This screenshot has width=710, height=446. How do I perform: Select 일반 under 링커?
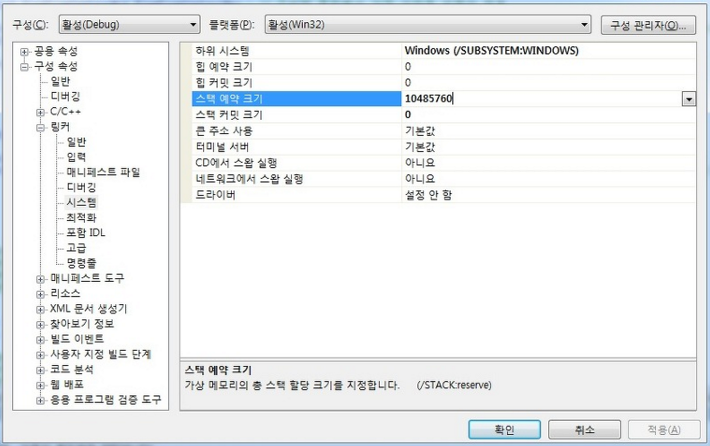[x=77, y=142]
